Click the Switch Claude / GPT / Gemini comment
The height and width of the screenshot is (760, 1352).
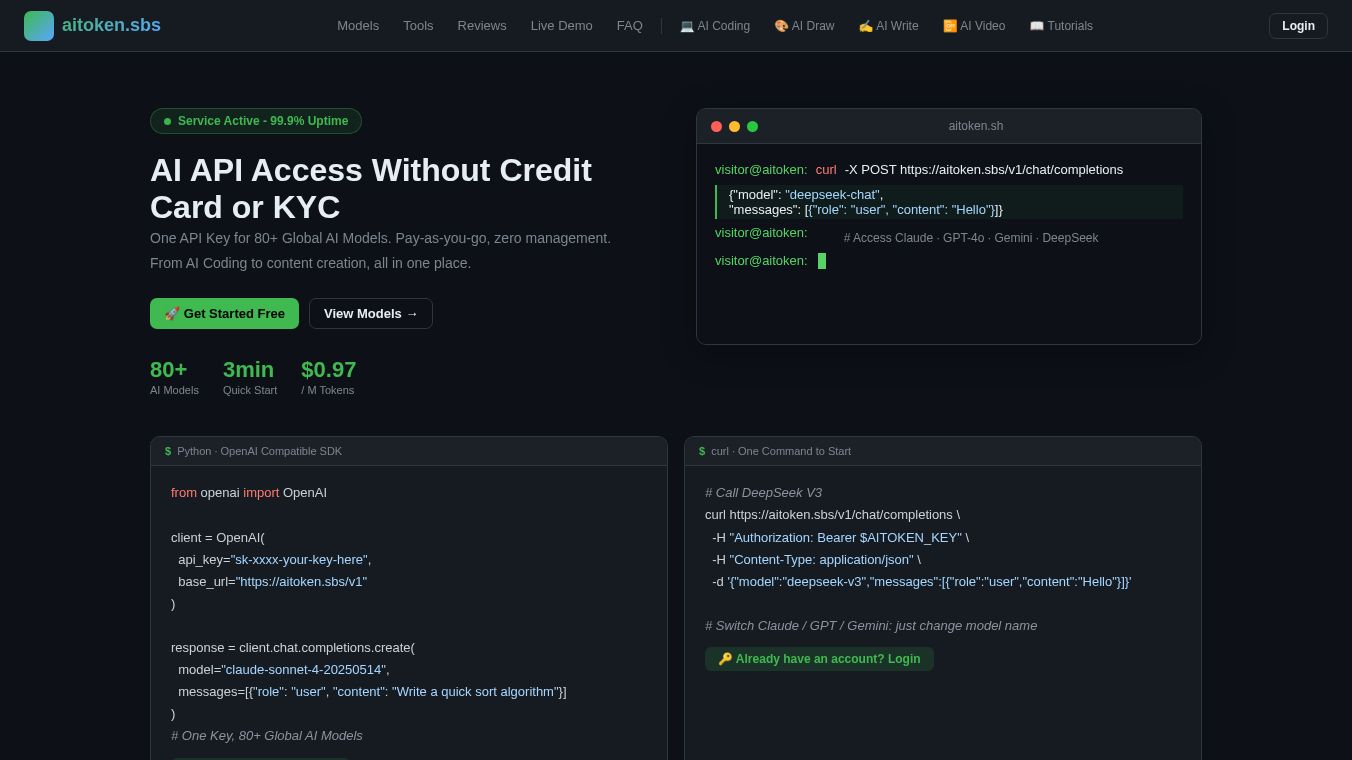871,625
